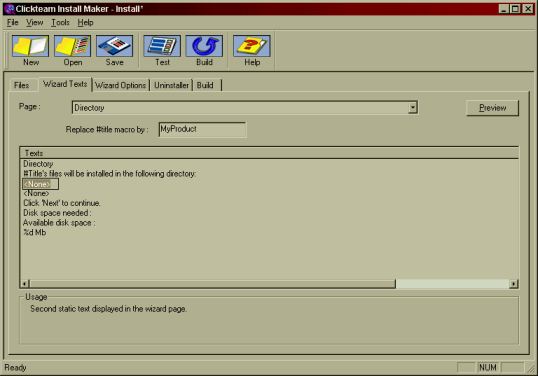Click the Test installer toolbar icon
This screenshot has width=538, height=376.
click(x=162, y=46)
